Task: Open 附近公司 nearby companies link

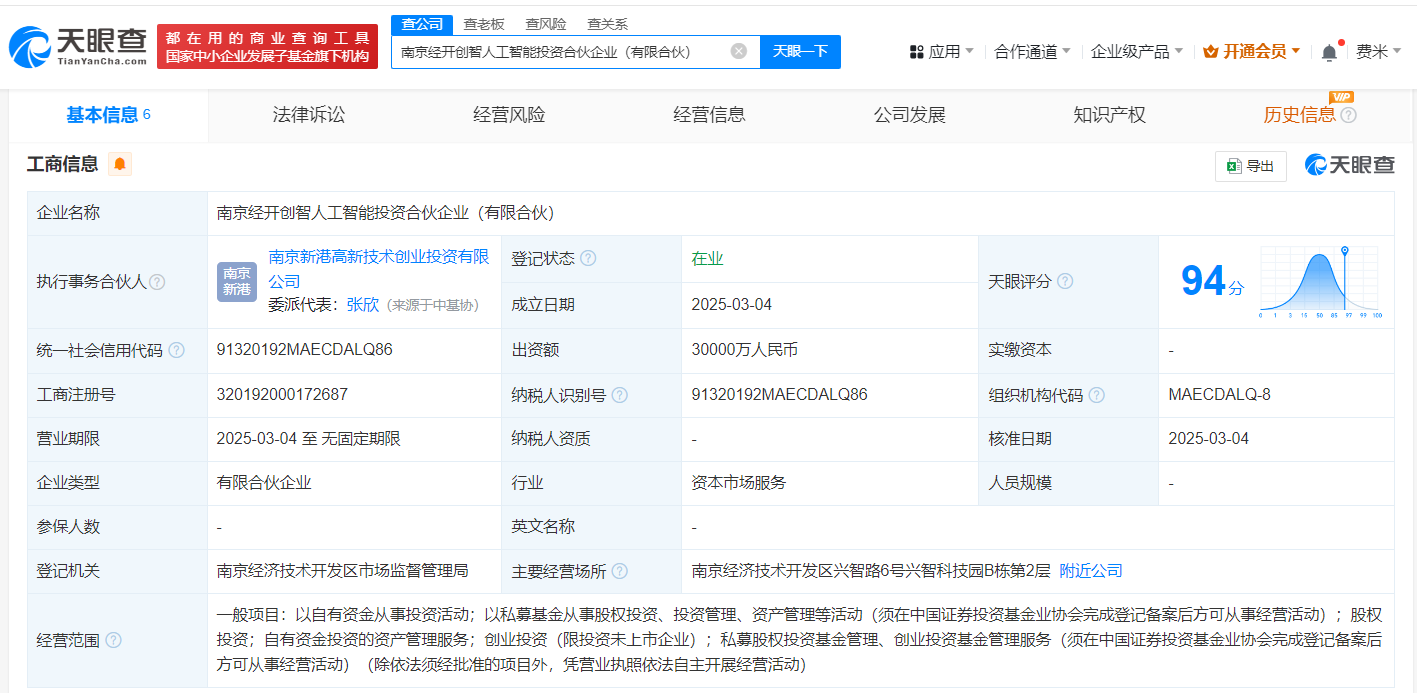Action: 1090,571
